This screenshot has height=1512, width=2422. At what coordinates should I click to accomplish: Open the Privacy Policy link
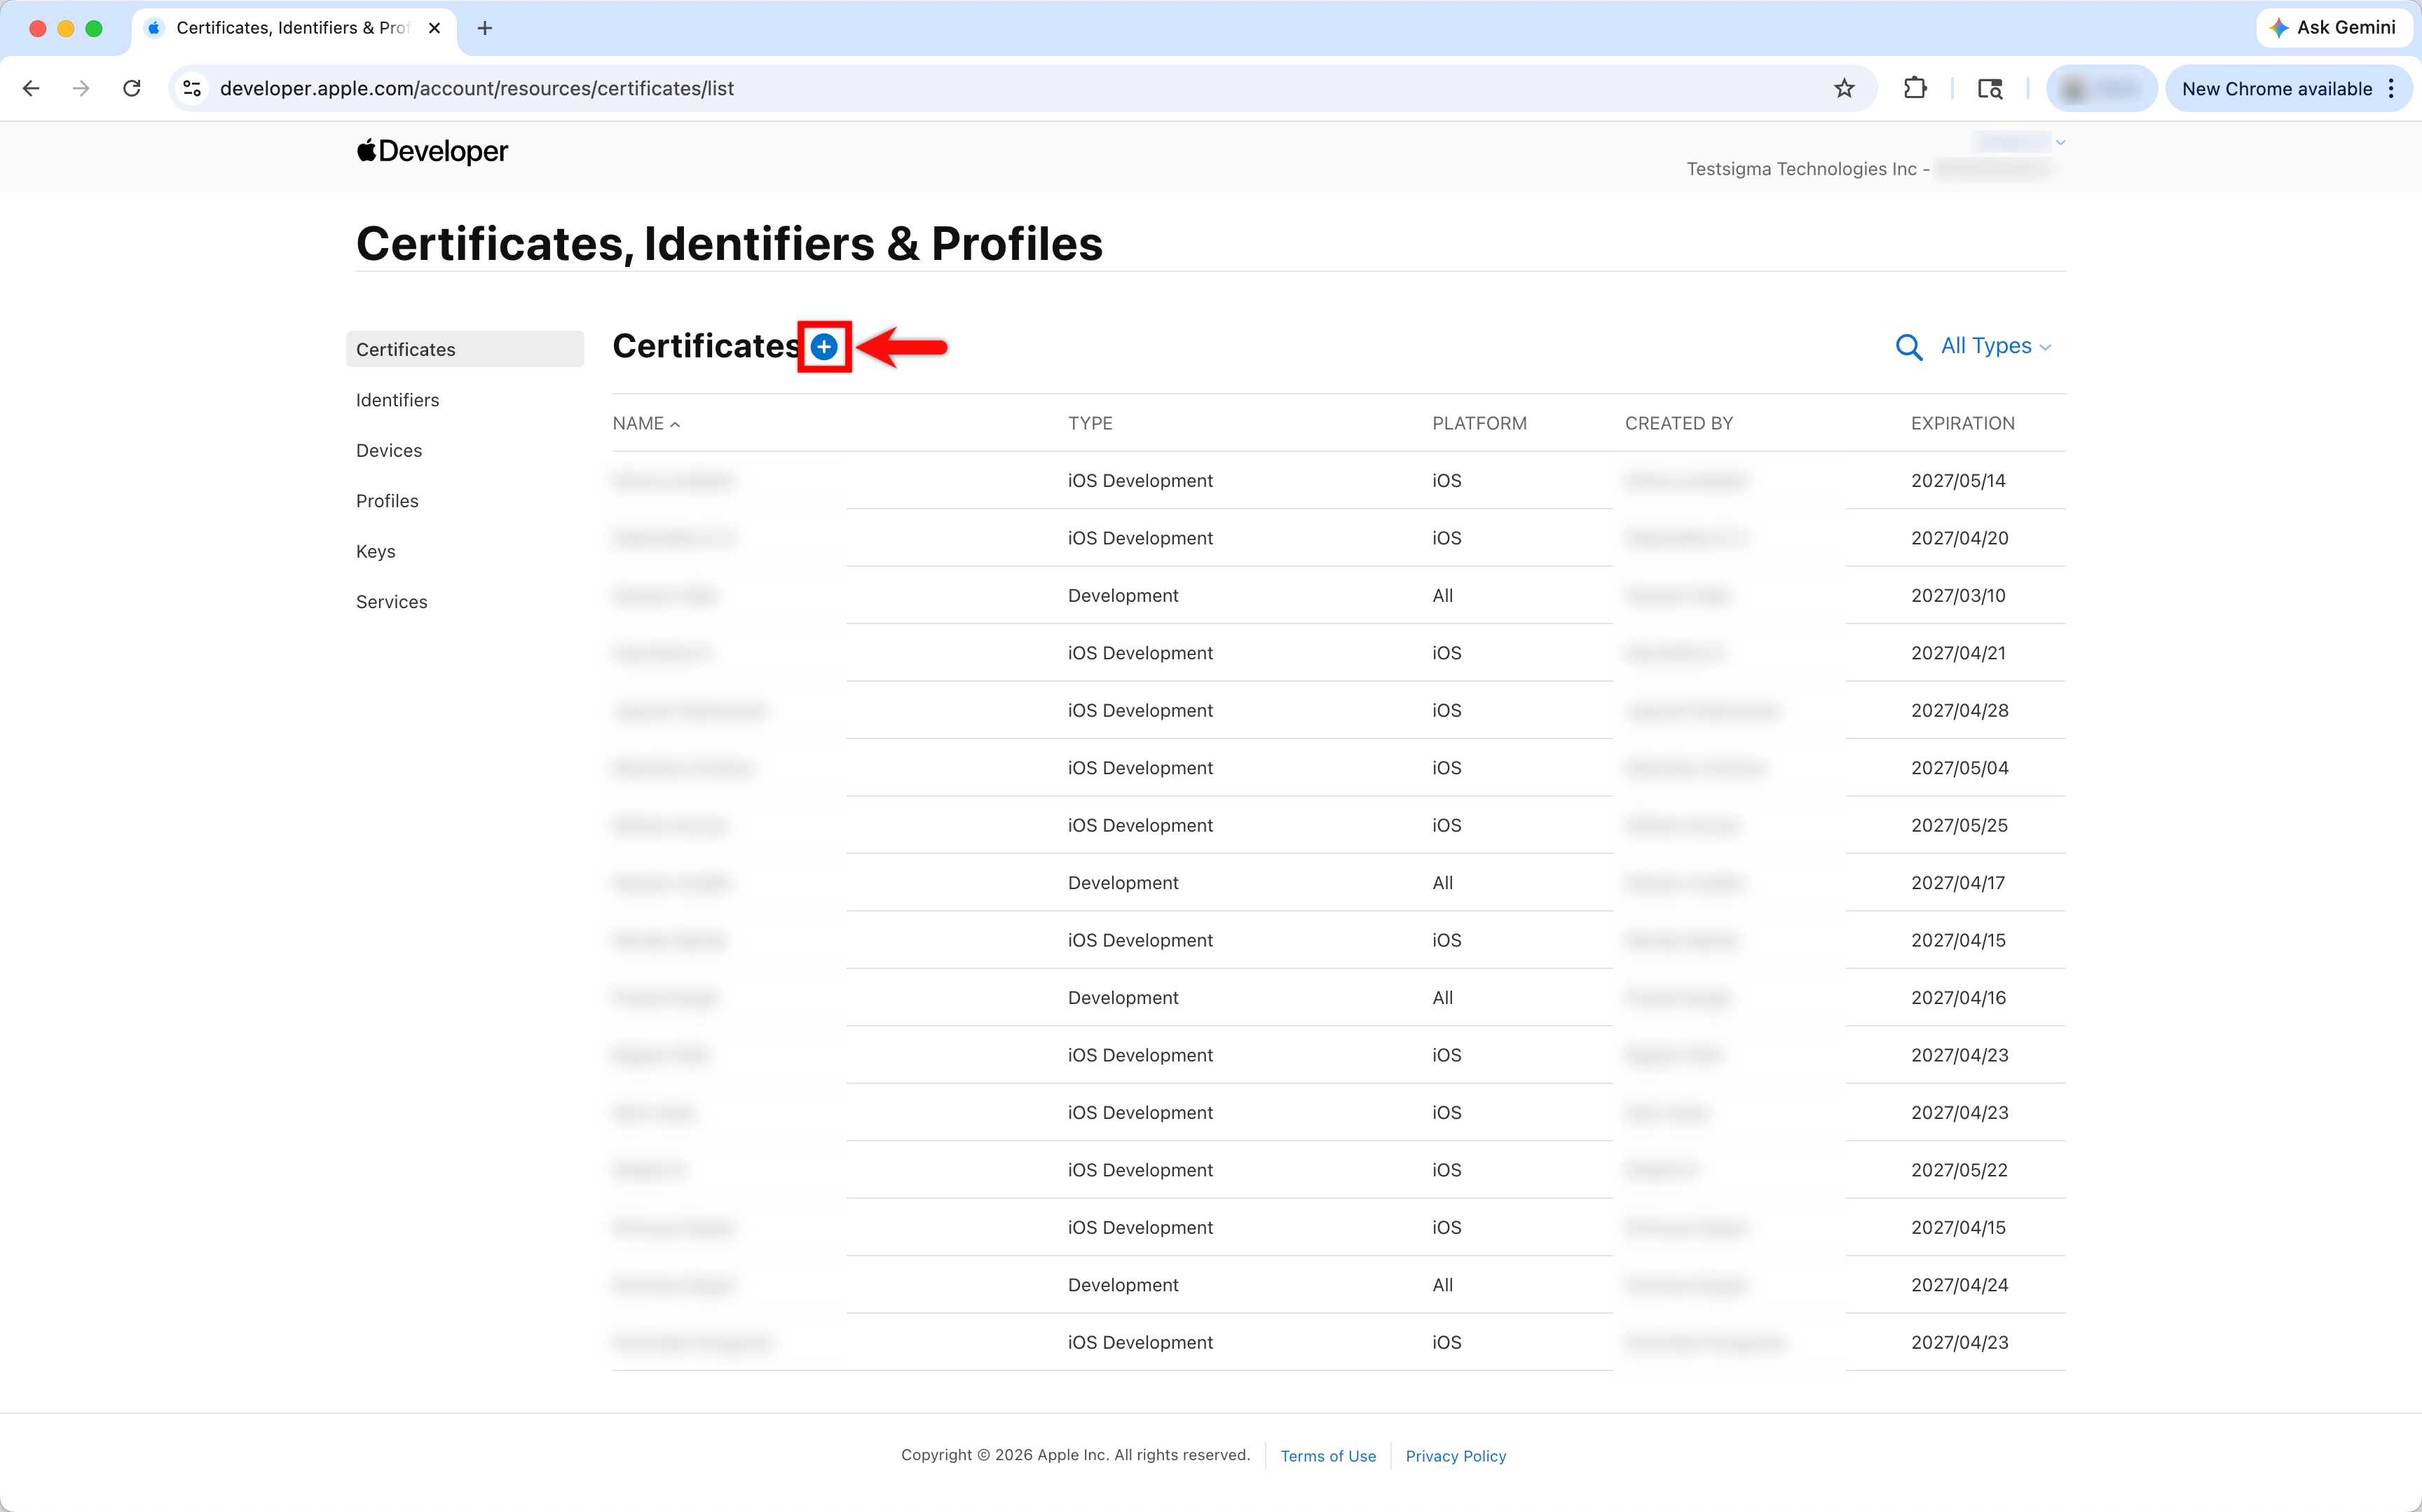coord(1455,1456)
